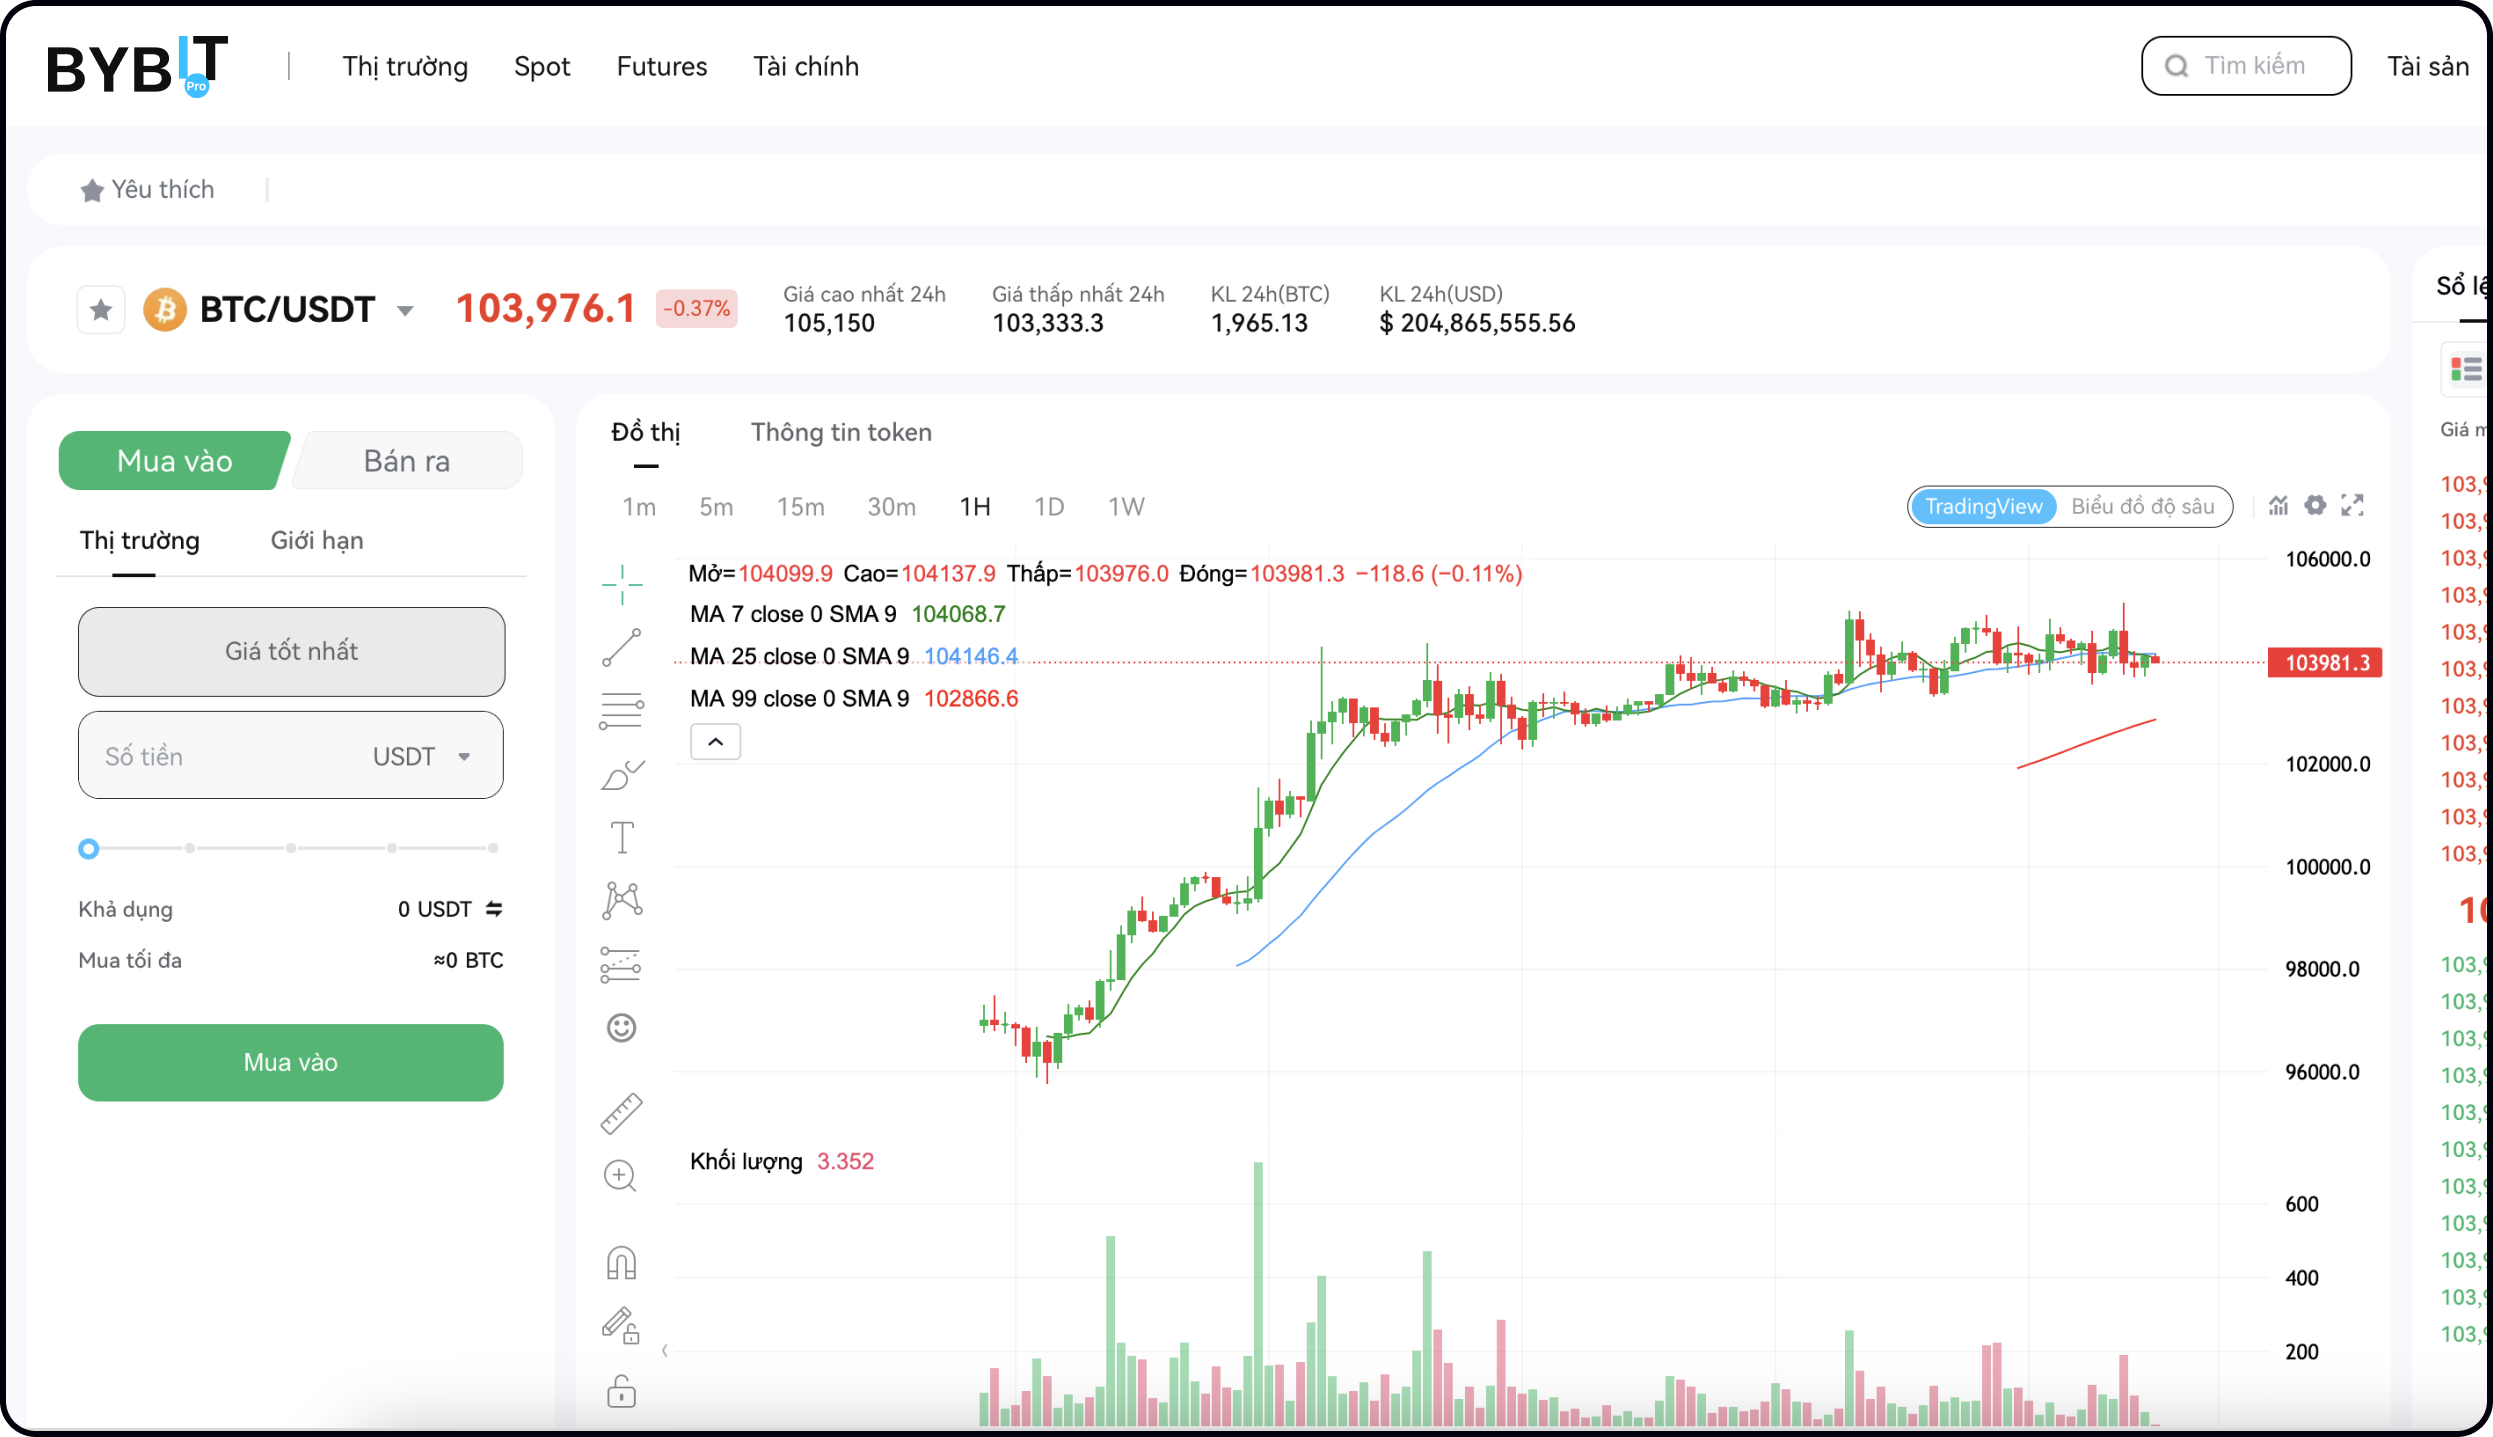The width and height of the screenshot is (2493, 1437).
Task: Select the trend line drawing tool
Action: pos(622,647)
